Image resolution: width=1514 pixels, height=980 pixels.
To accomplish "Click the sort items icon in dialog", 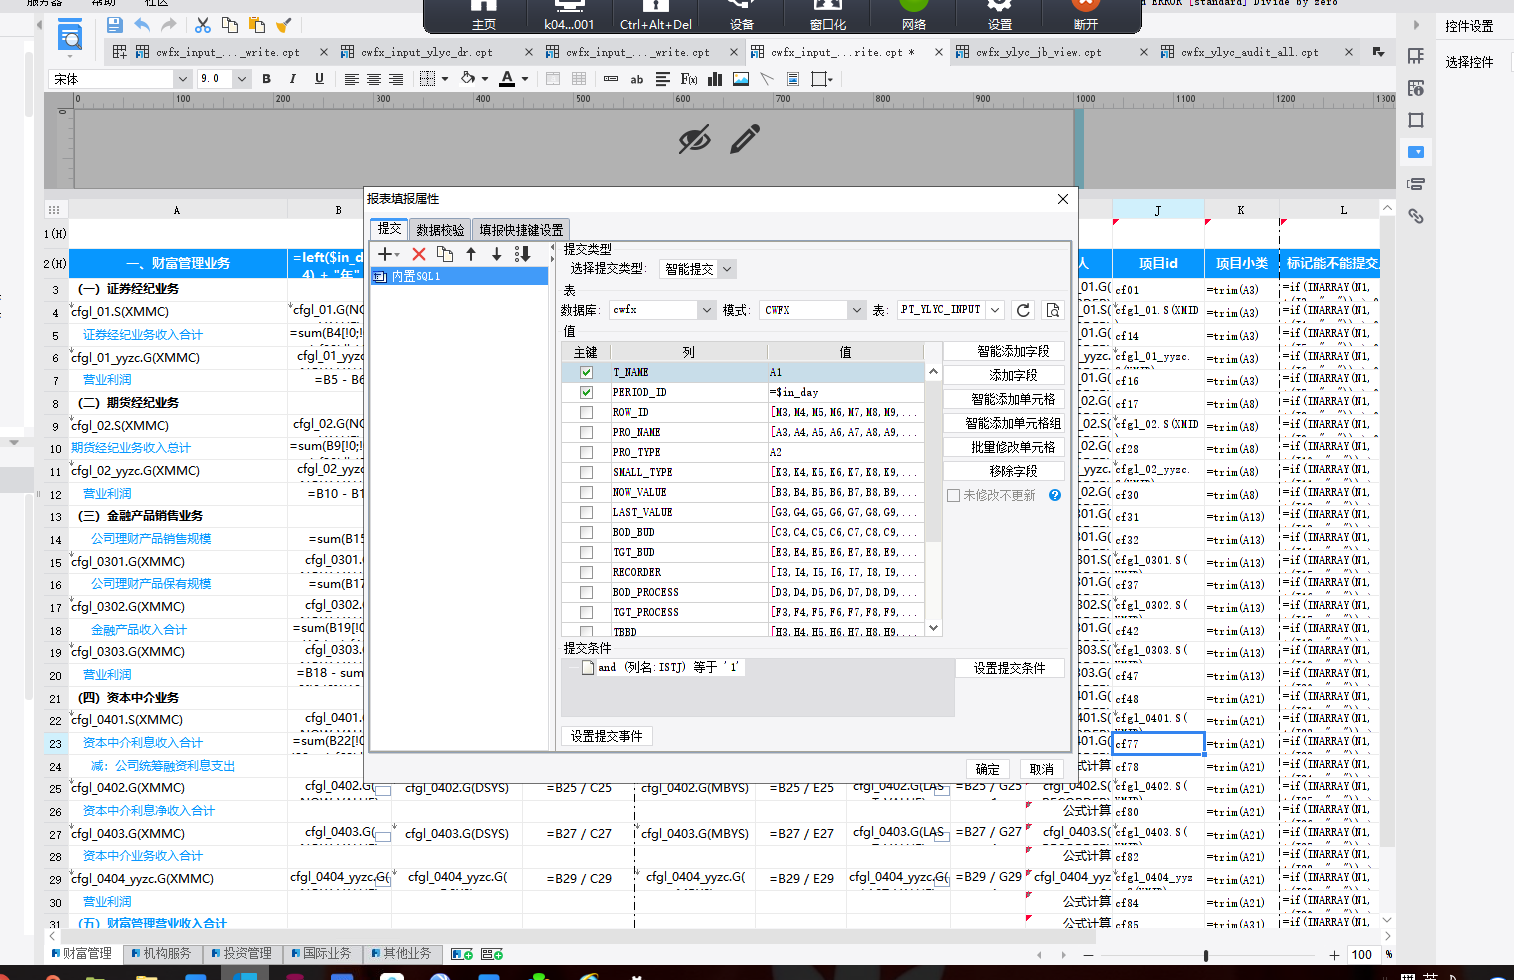I will 522,254.
